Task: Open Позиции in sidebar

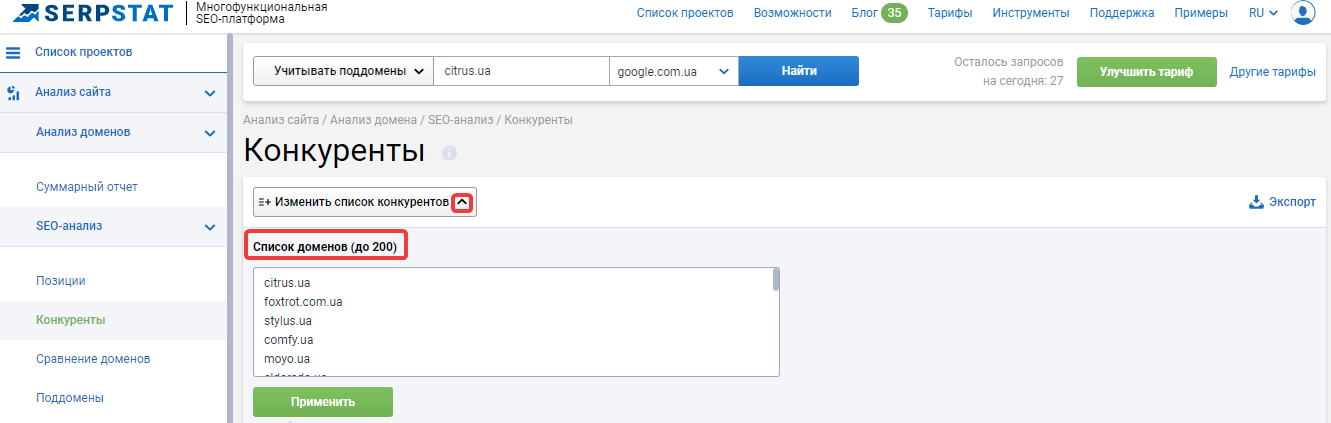Action: pyautogui.click(x=61, y=281)
